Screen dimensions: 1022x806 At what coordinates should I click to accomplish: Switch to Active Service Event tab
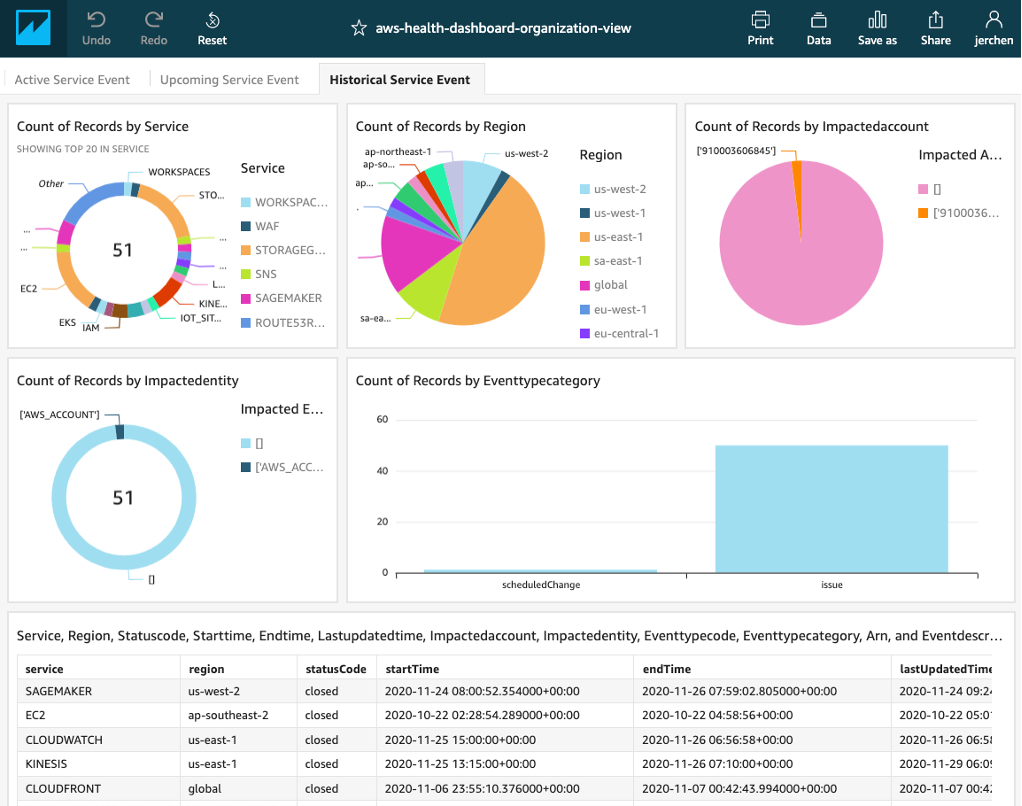(72, 80)
